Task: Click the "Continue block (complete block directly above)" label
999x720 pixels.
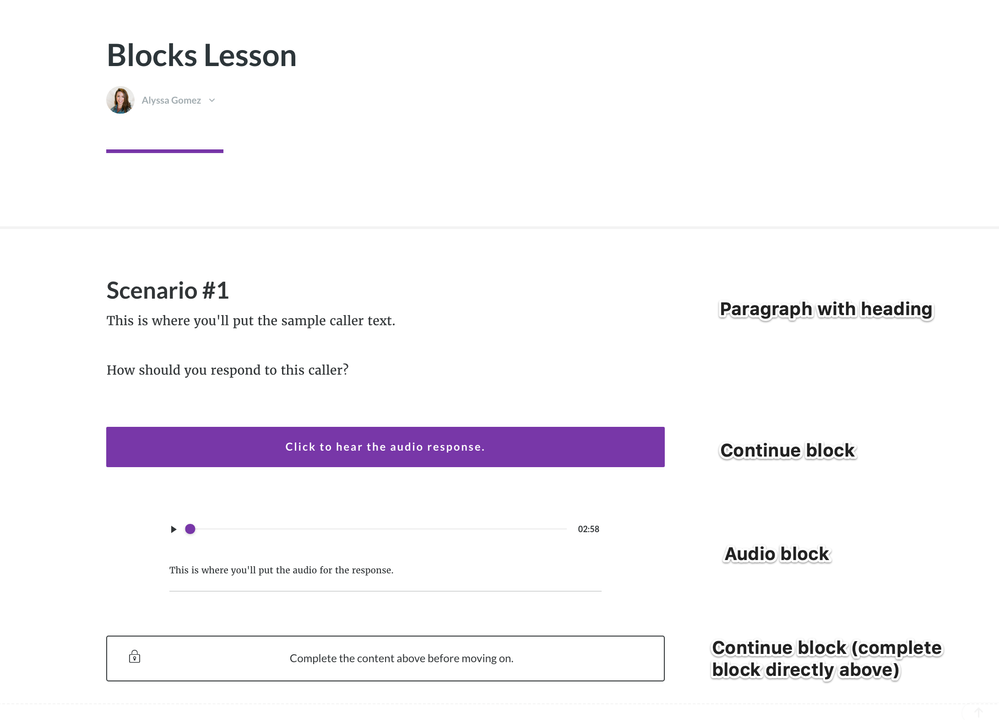Action: click(x=826, y=659)
